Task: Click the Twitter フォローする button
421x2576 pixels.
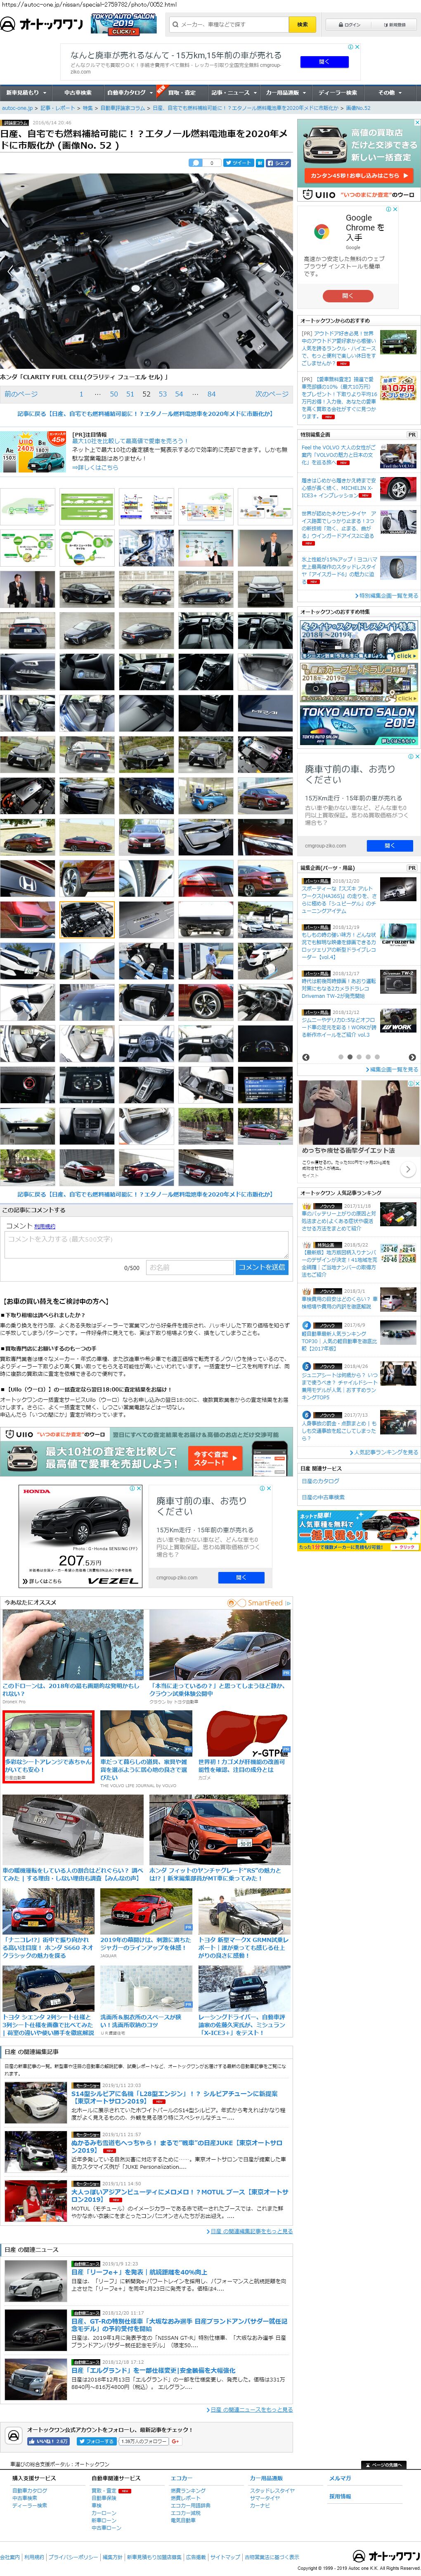Action: pyautogui.click(x=96, y=2441)
